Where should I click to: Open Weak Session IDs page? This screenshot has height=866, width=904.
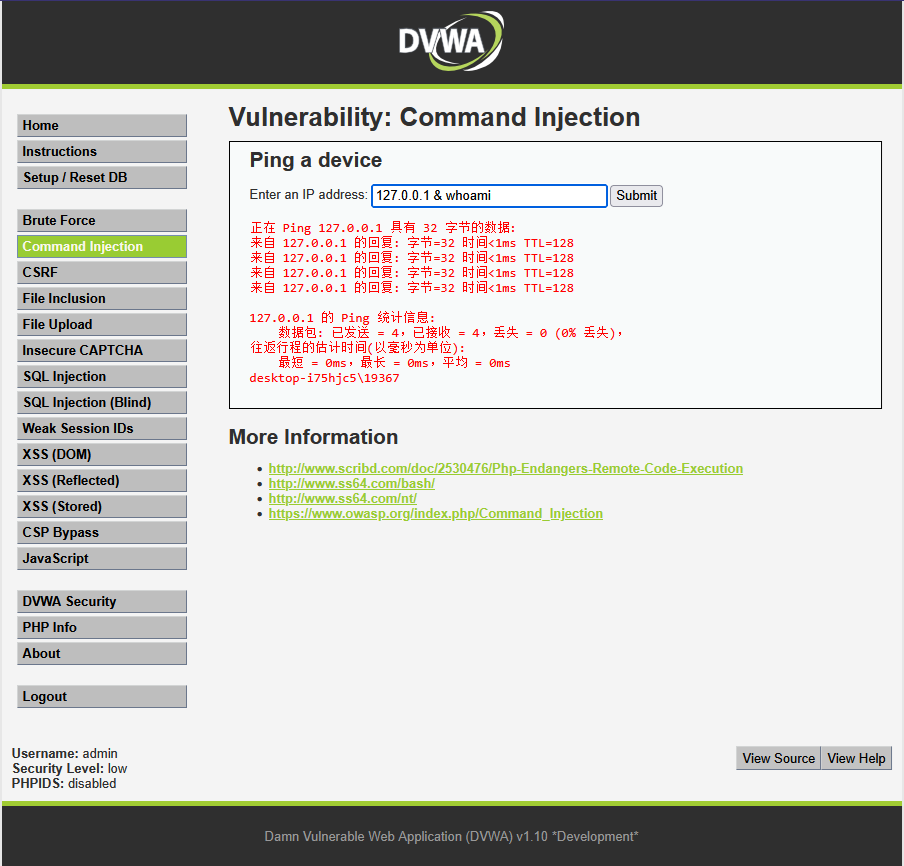[102, 428]
